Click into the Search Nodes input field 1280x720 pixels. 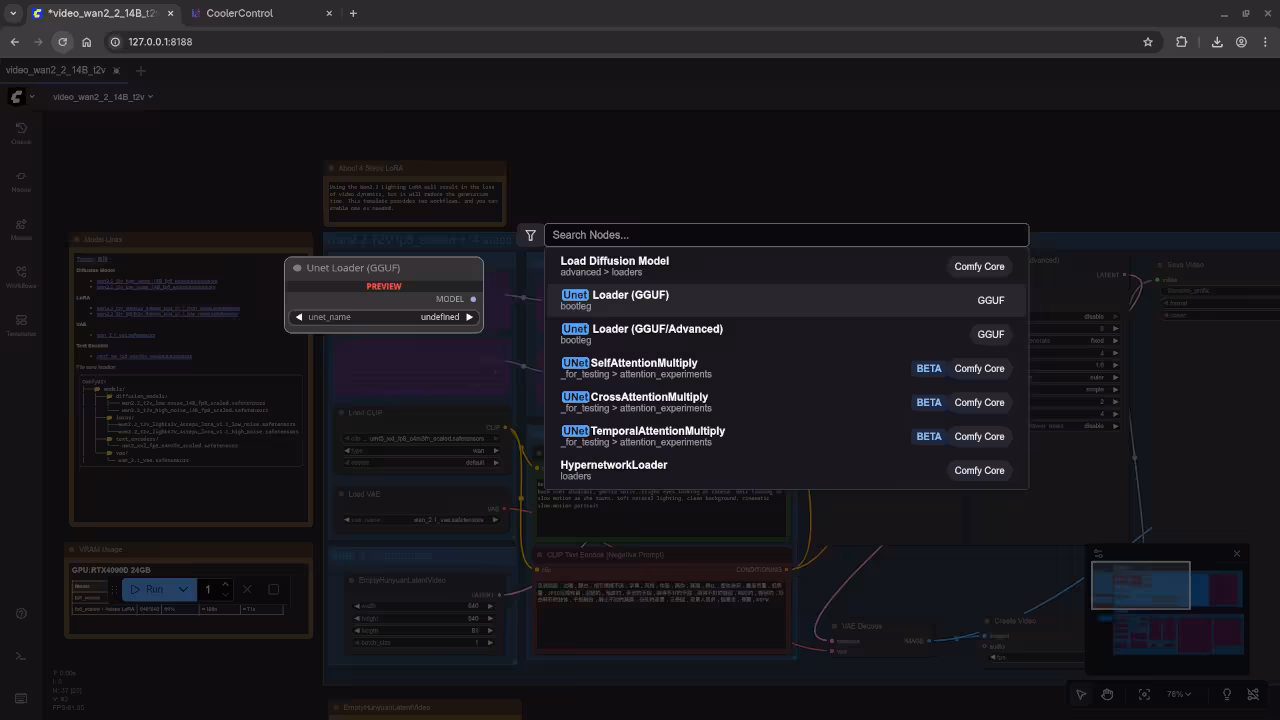tap(785, 235)
